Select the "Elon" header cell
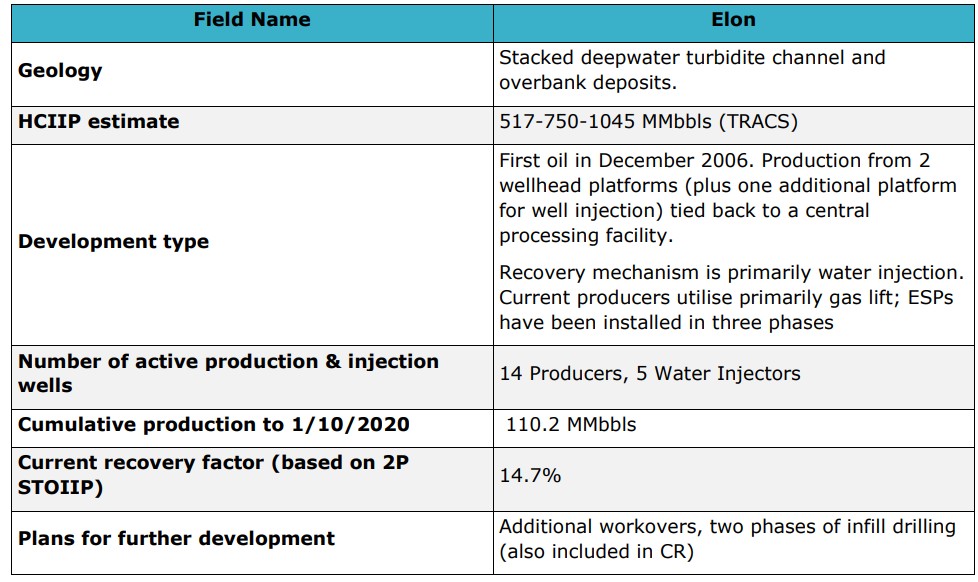This screenshot has height=582, width=978. tap(734, 20)
